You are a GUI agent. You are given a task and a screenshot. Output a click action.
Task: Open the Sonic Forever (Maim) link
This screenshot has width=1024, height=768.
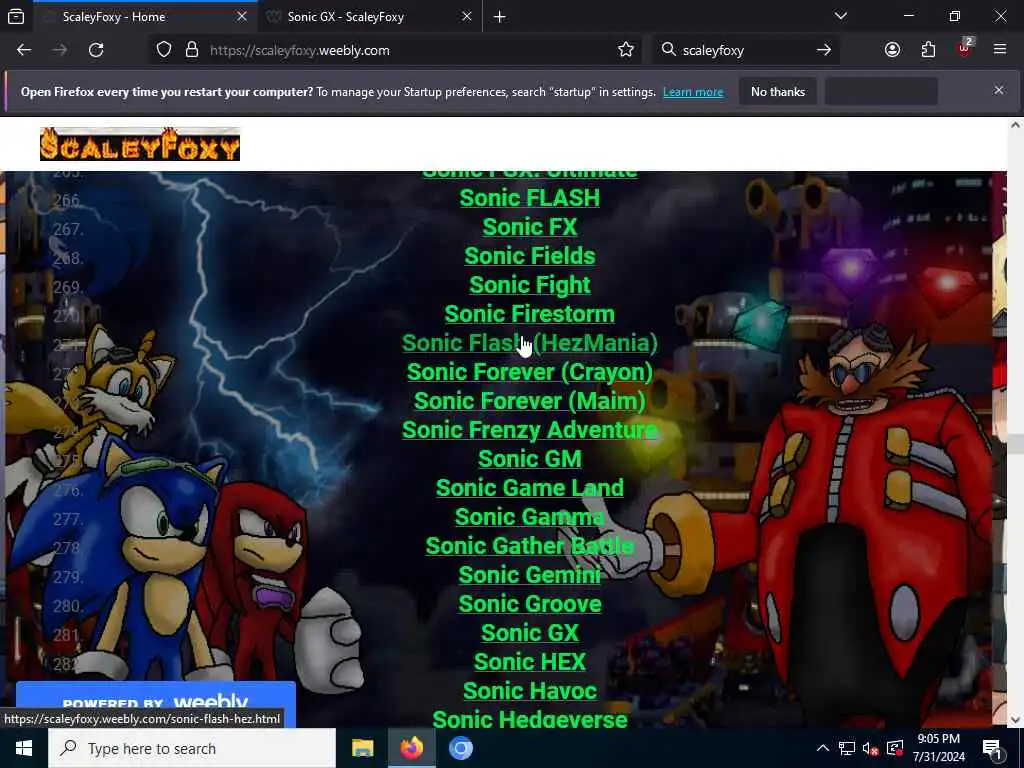click(530, 400)
